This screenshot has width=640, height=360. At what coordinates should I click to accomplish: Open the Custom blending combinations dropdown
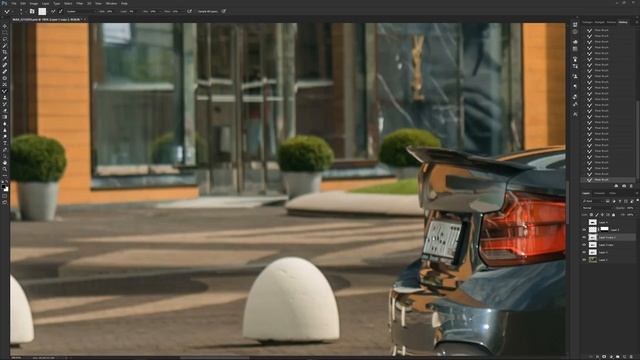[x=82, y=11]
